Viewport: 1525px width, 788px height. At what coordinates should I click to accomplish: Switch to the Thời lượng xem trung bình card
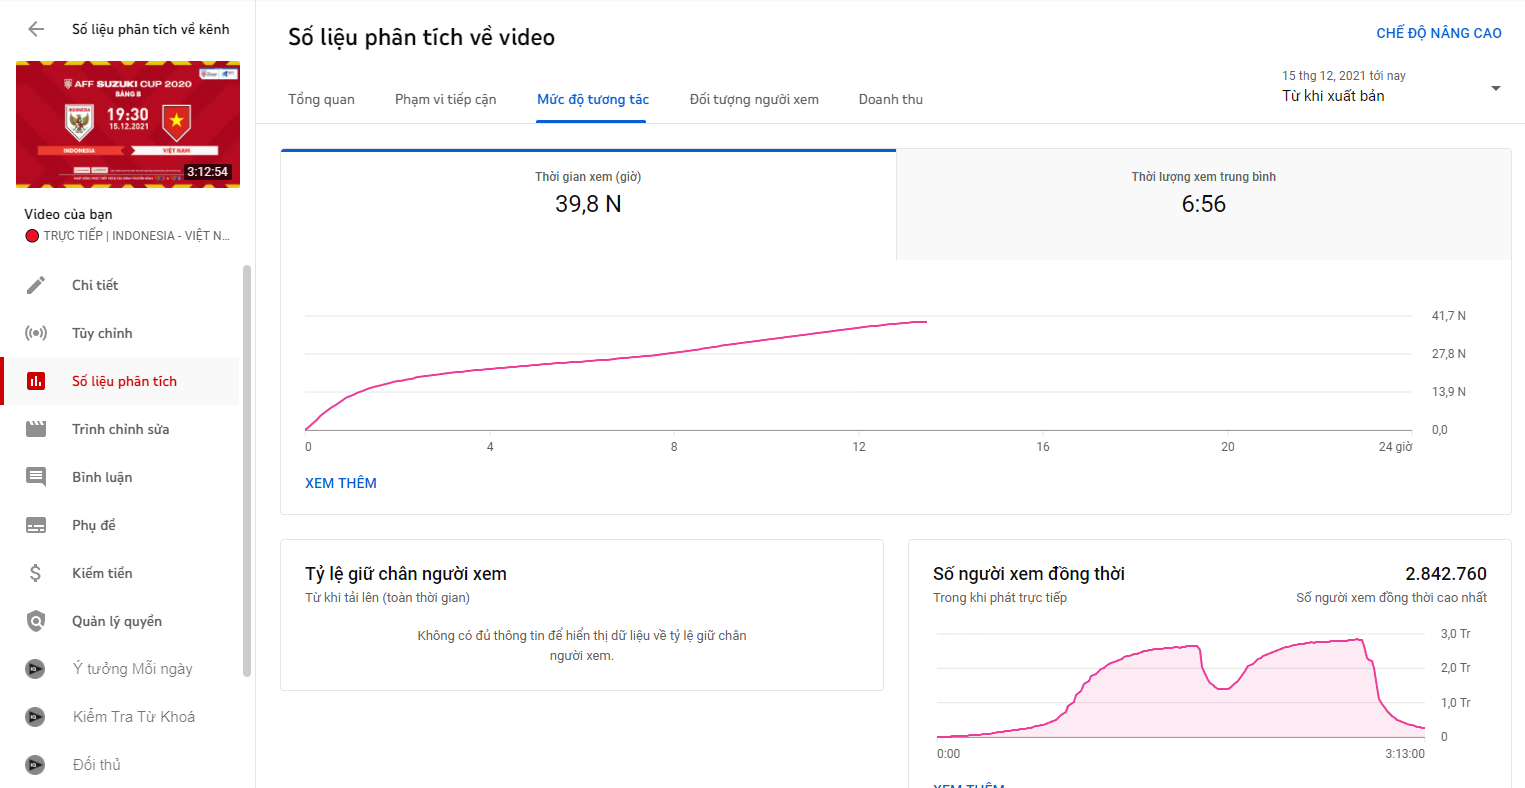[x=1203, y=203]
